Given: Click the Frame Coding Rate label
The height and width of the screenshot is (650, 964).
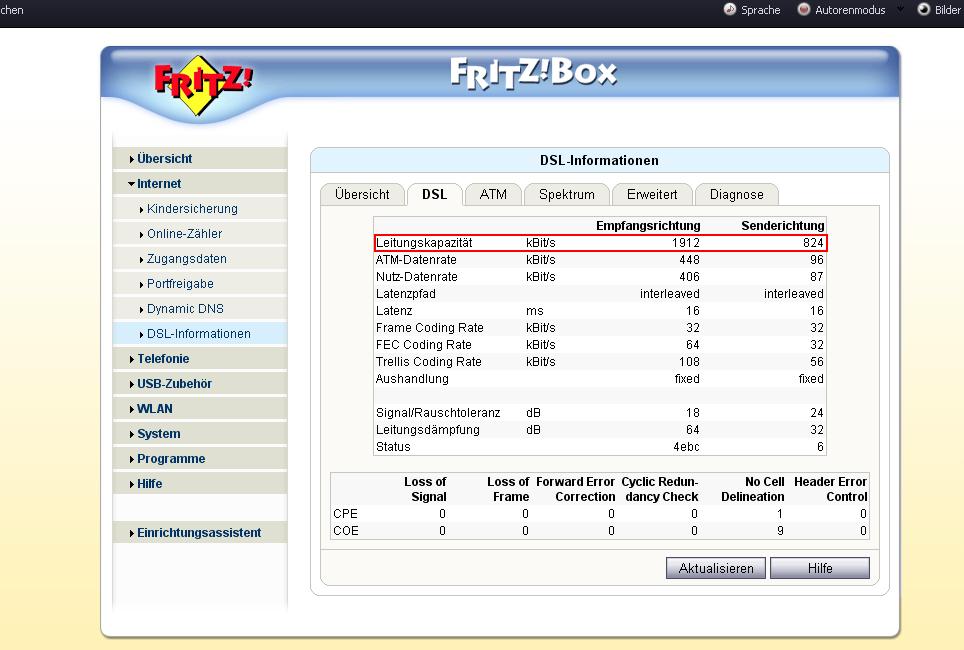Looking at the screenshot, I should (x=430, y=328).
